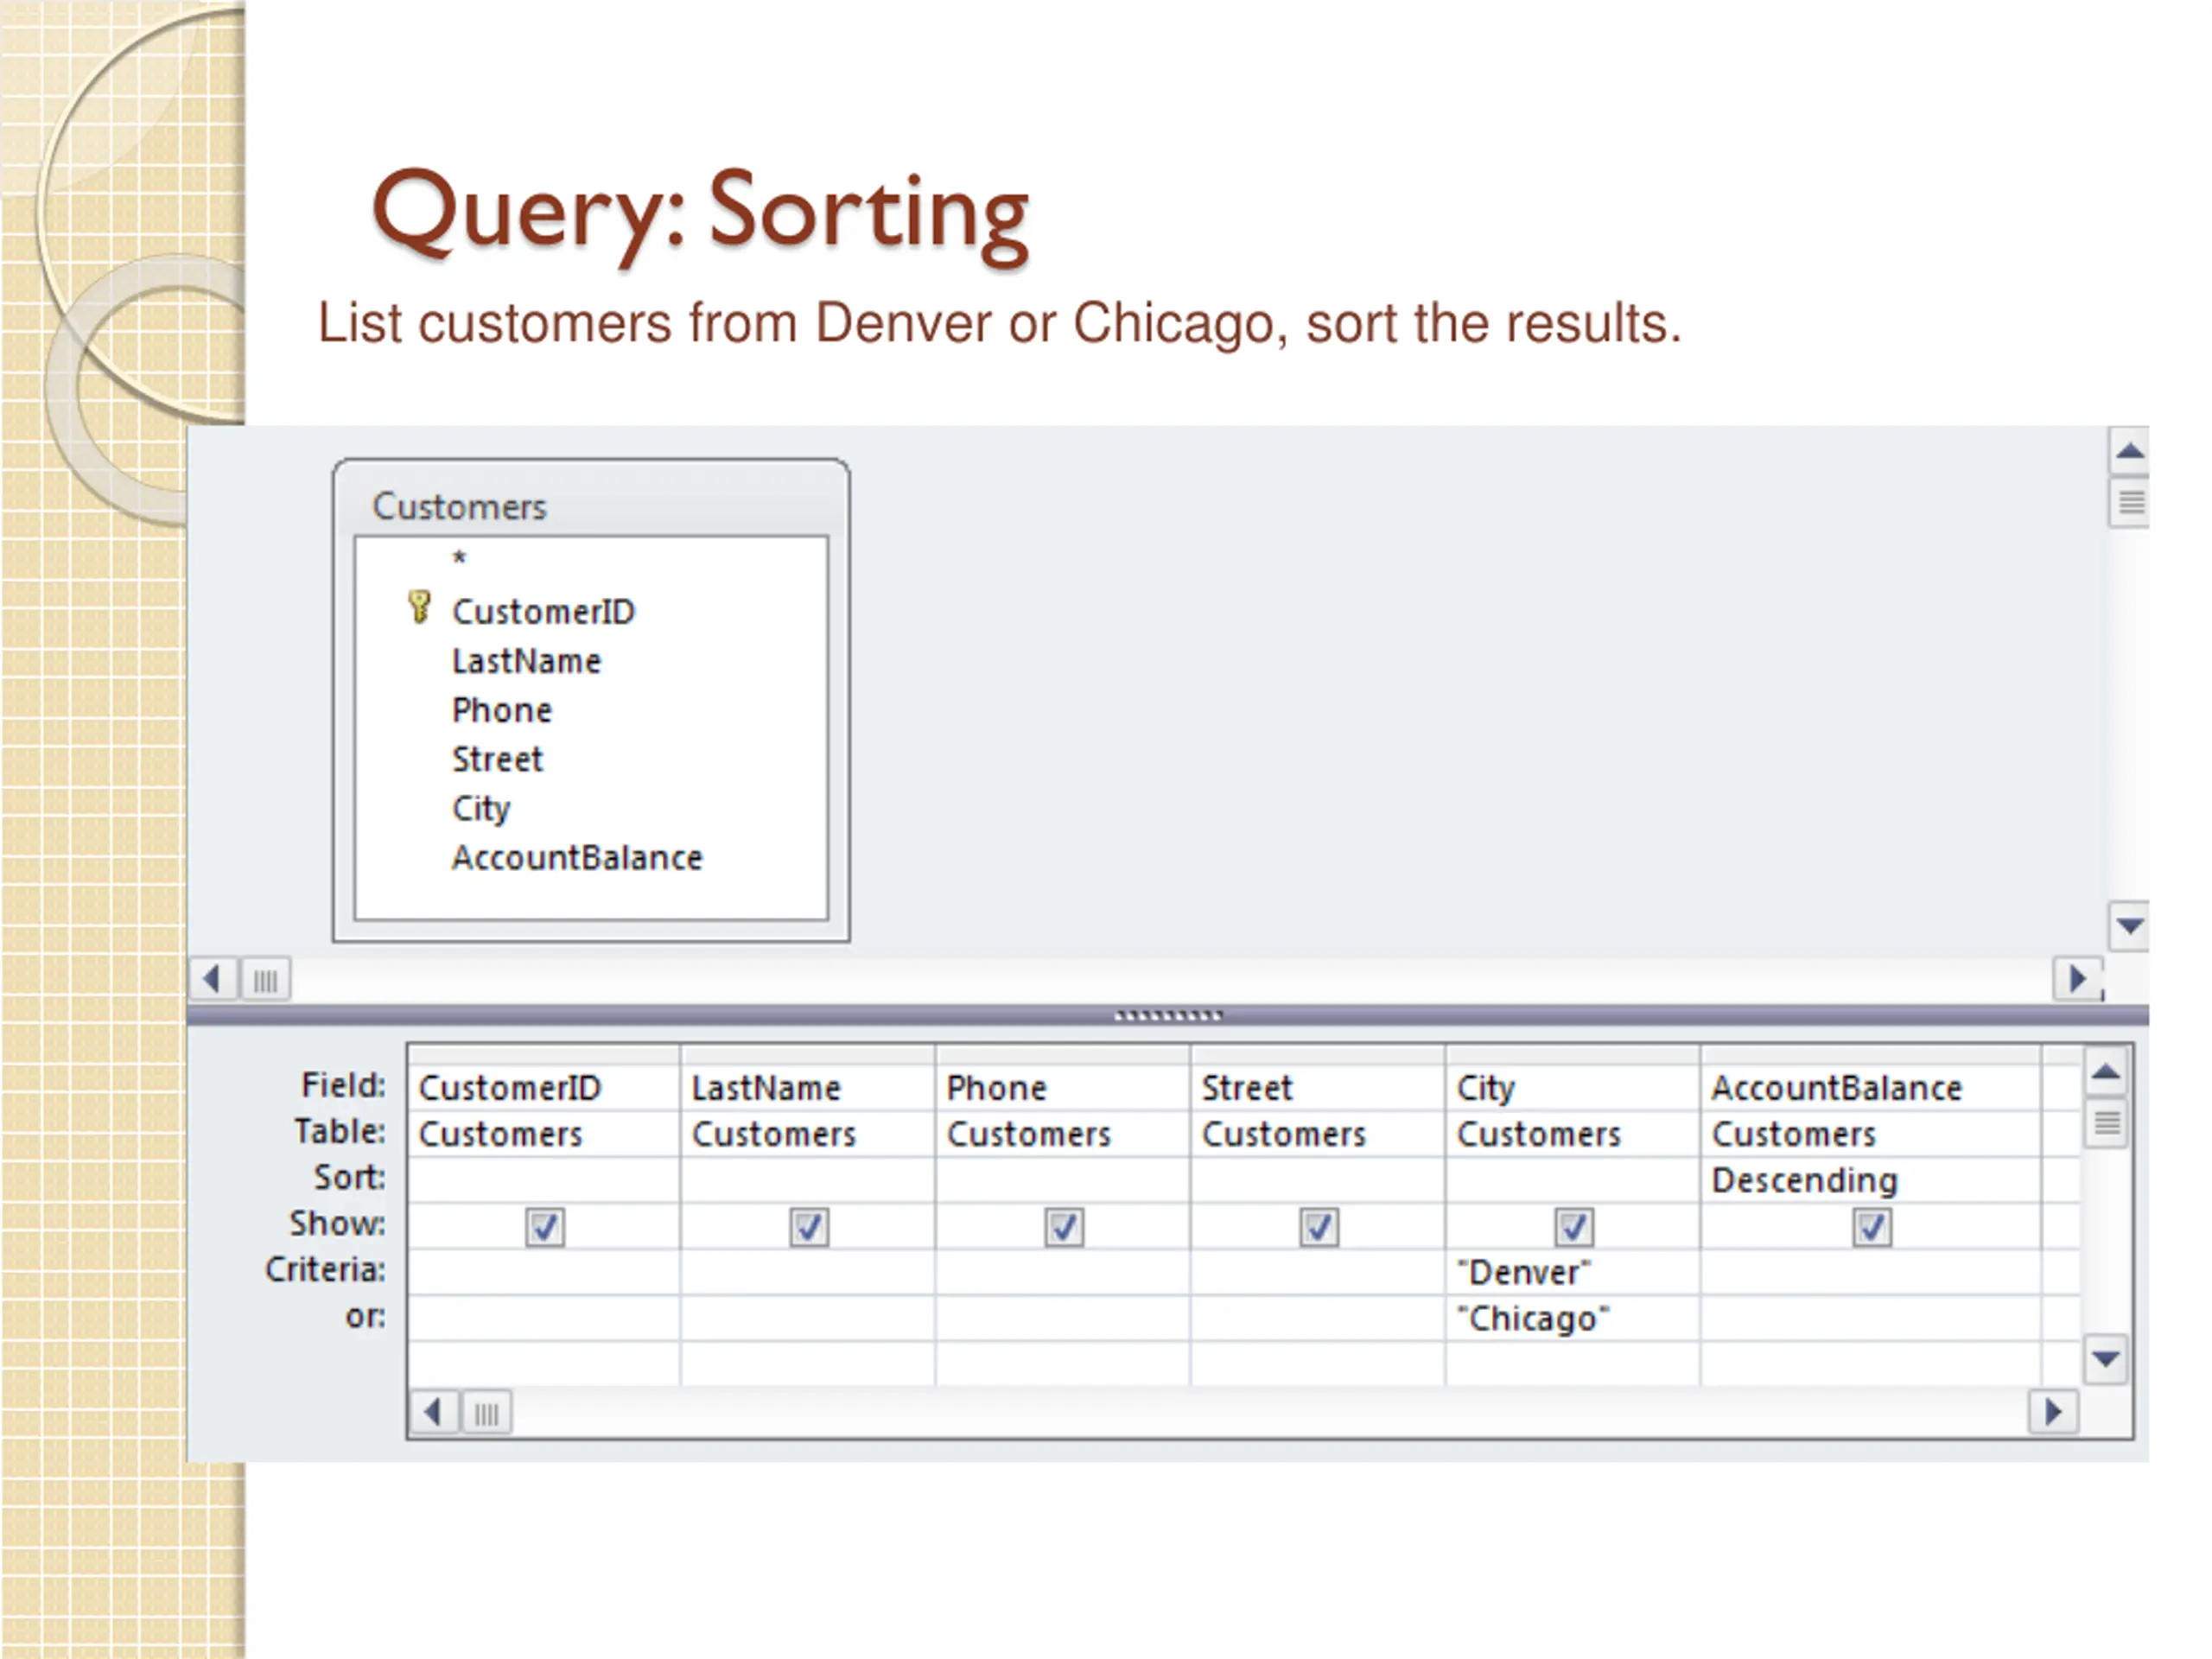2212x1659 pixels.
Task: Click the design grid vertical scrollbar thumb
Action: pyautogui.click(x=2107, y=1124)
